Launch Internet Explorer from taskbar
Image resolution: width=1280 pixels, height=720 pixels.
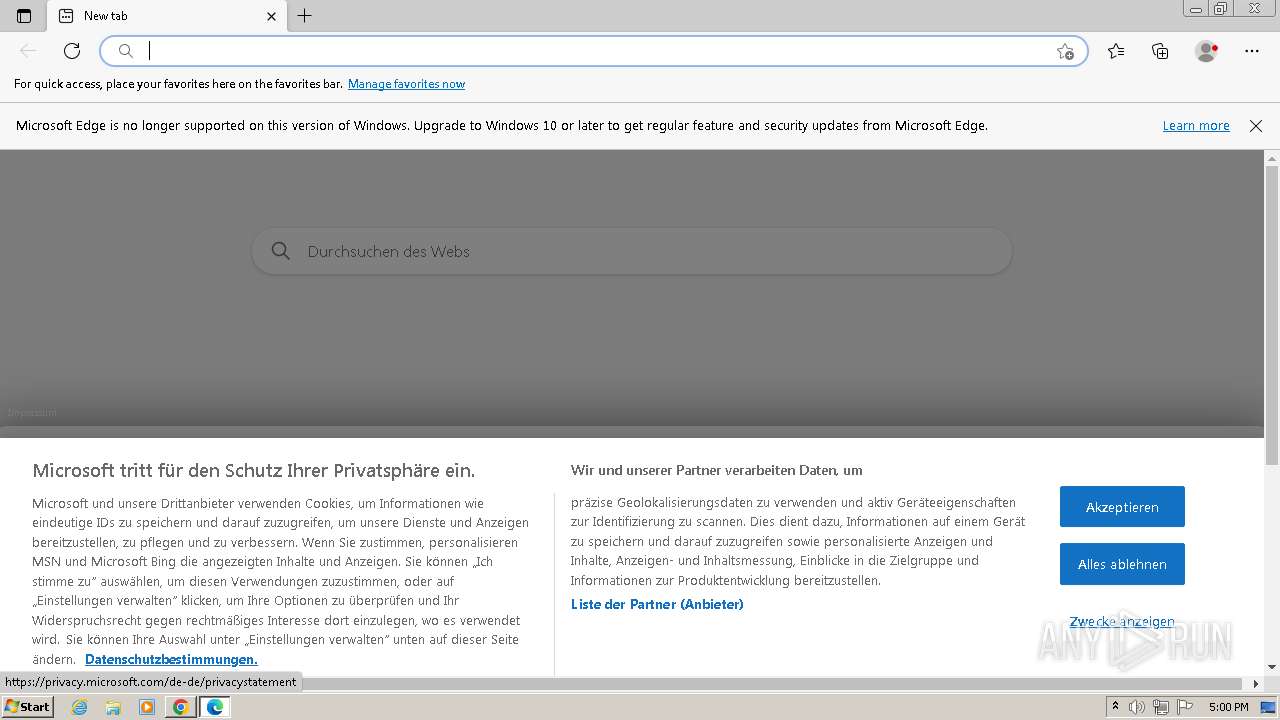click(80, 707)
